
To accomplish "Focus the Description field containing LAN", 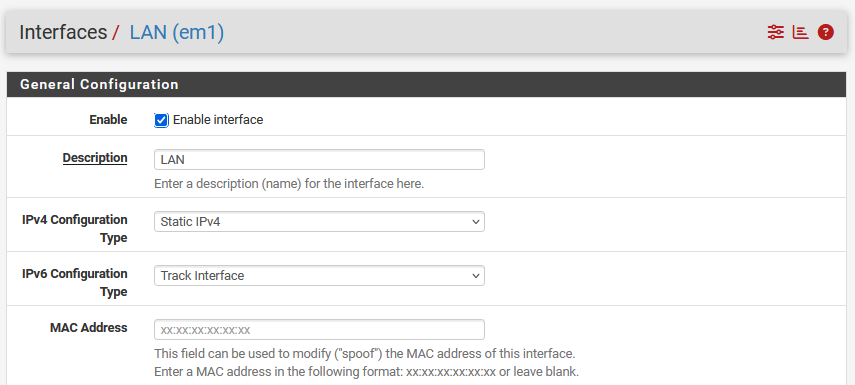I will click(x=319, y=160).
